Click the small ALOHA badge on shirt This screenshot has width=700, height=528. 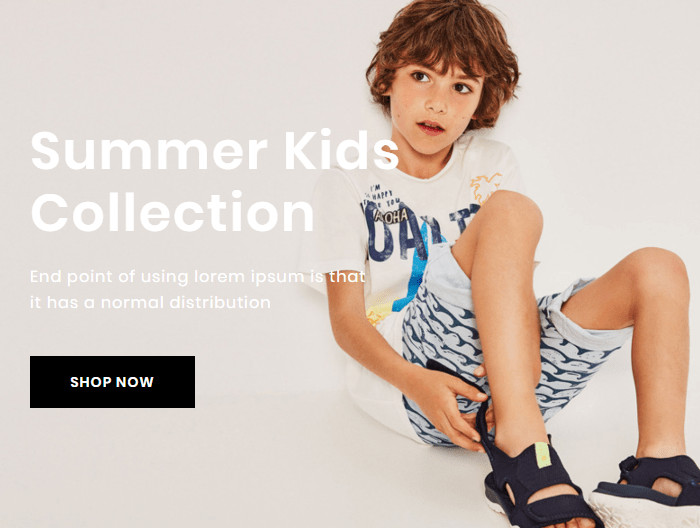pos(392,216)
